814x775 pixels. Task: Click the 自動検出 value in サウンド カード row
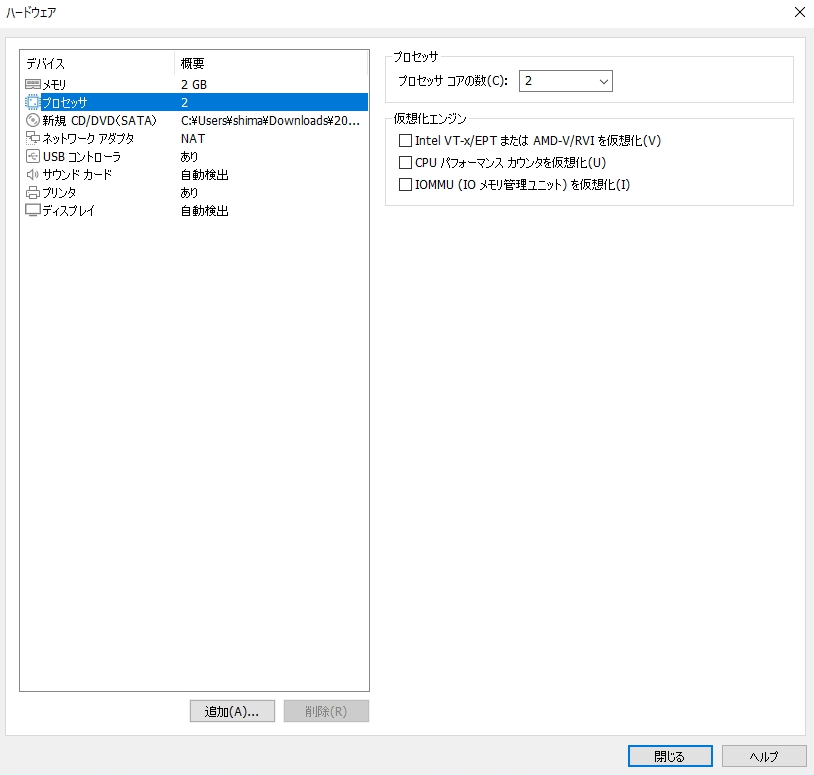205,174
